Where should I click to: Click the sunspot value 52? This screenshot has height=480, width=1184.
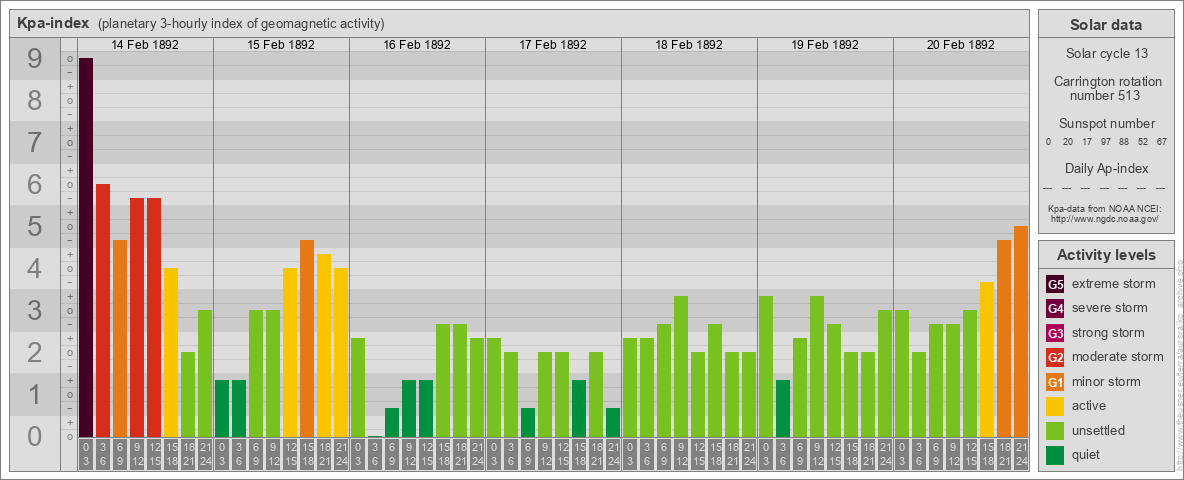click(1142, 142)
